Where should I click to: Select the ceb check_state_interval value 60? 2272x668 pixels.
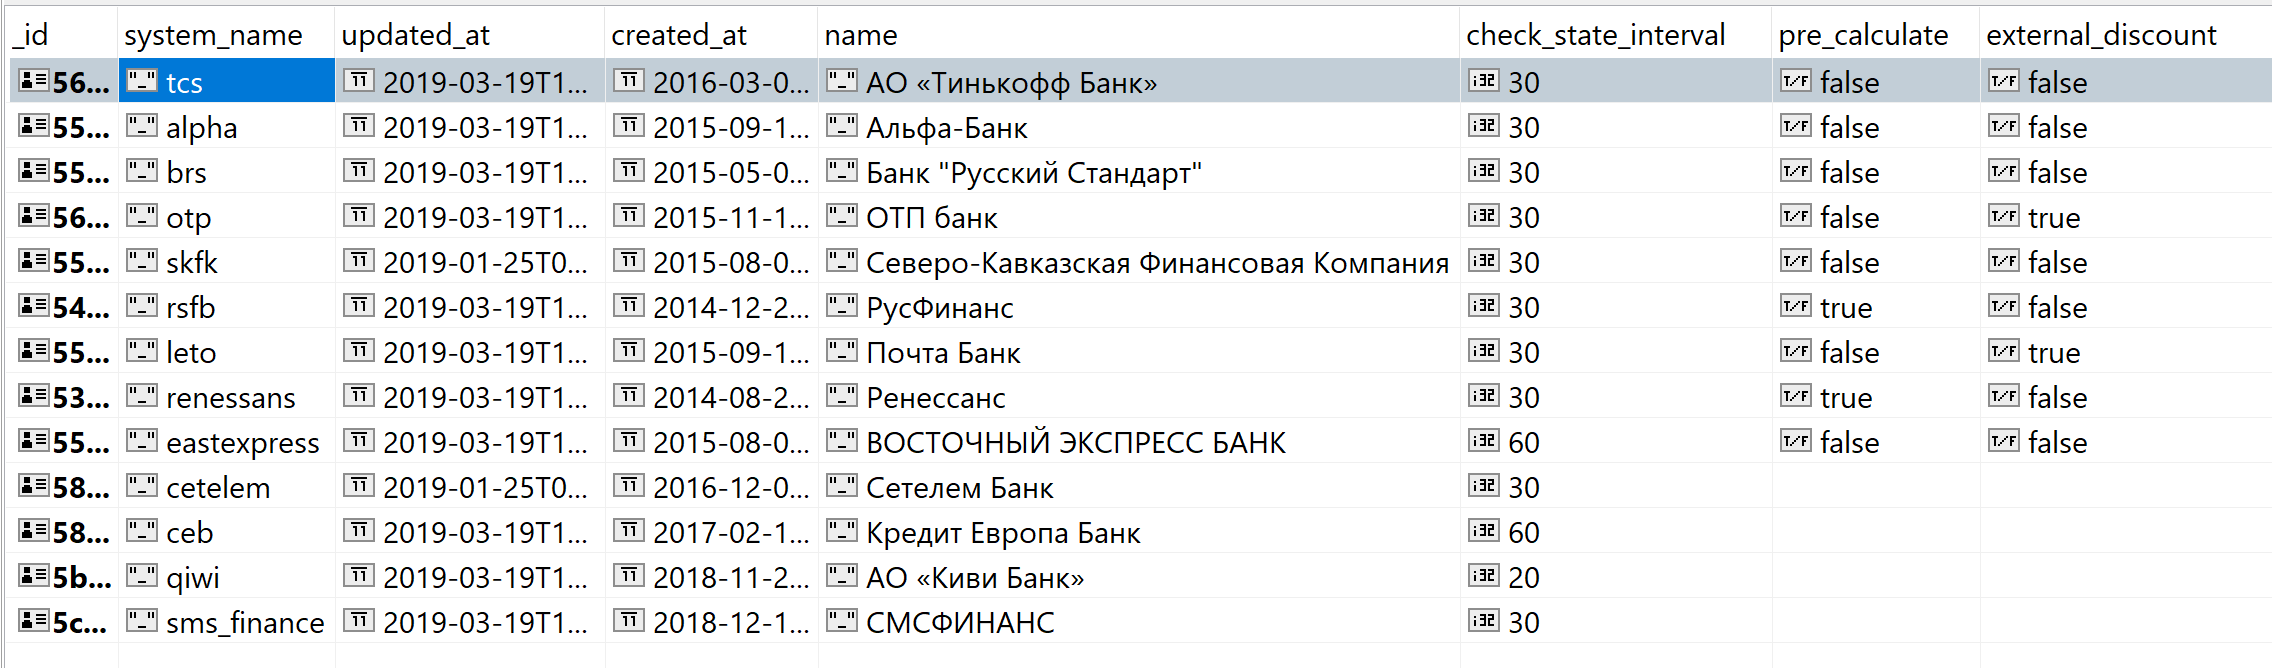click(1524, 532)
